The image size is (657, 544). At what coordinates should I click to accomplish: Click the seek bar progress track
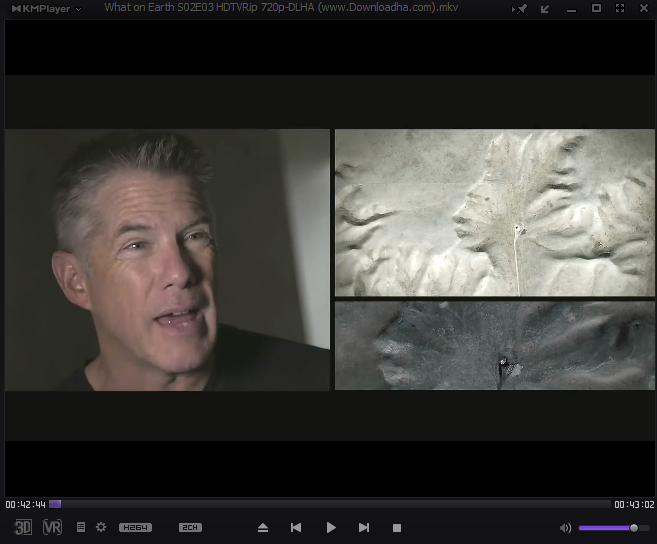pyautogui.click(x=330, y=504)
